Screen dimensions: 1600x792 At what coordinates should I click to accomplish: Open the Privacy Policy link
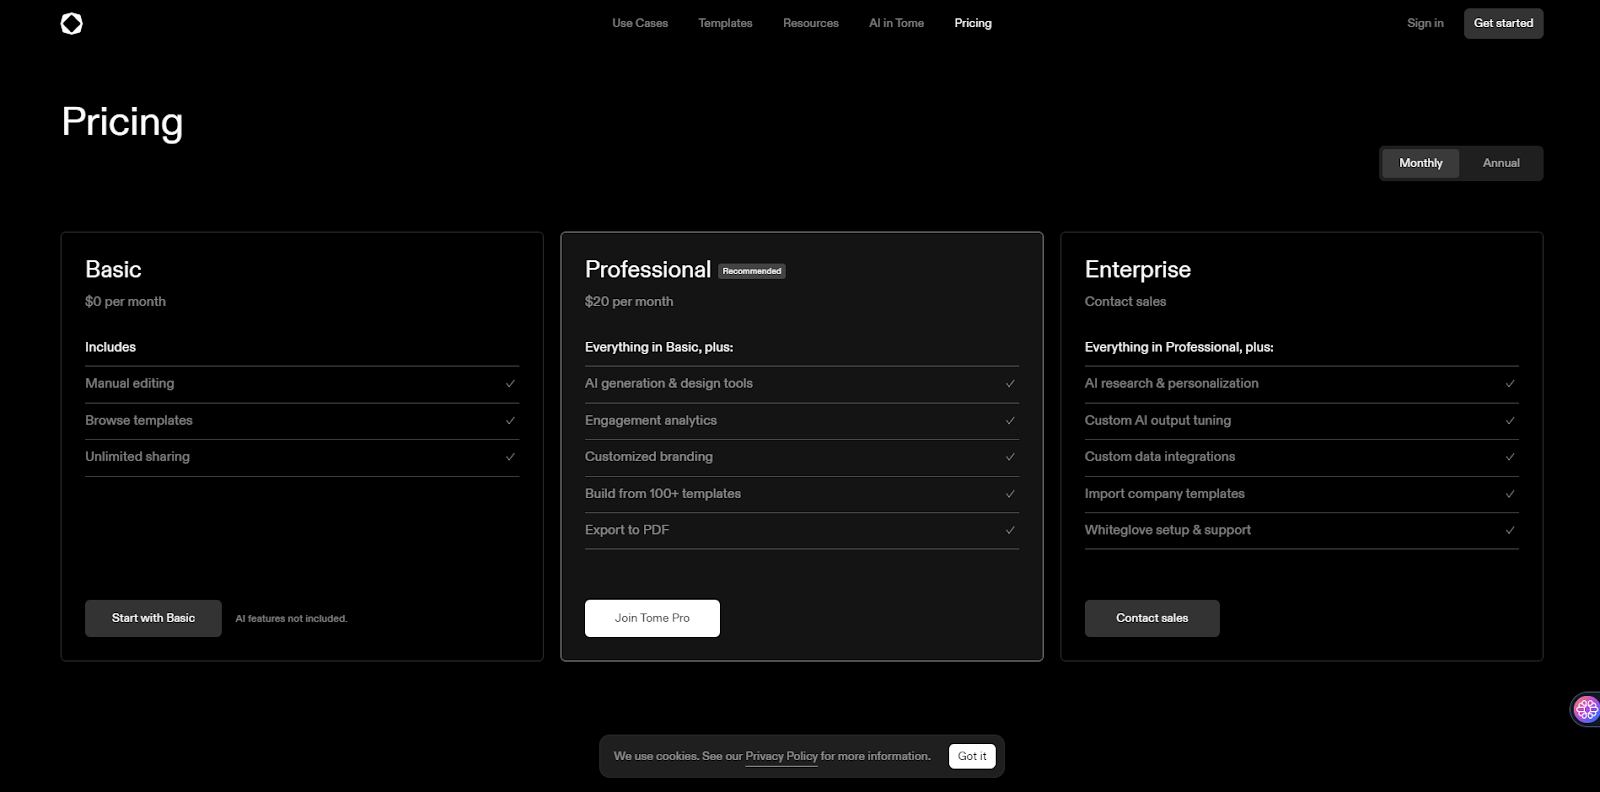(x=781, y=756)
